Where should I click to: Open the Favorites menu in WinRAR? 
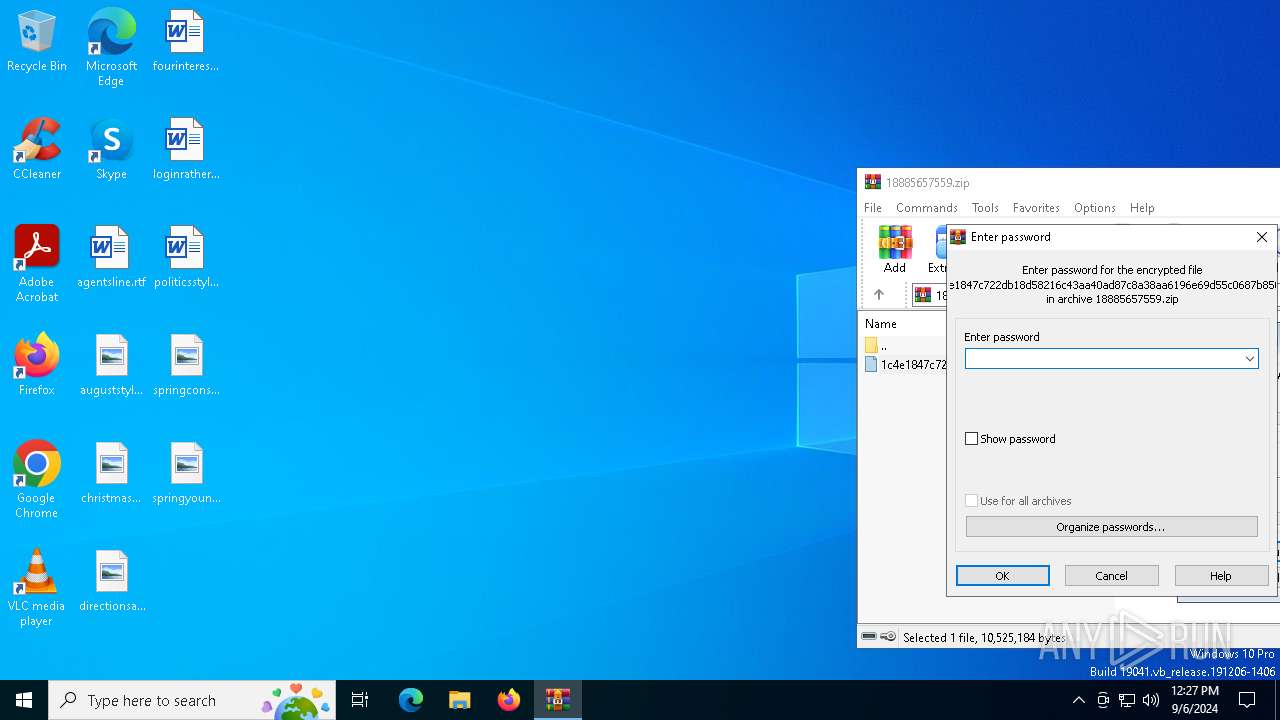click(x=1036, y=208)
